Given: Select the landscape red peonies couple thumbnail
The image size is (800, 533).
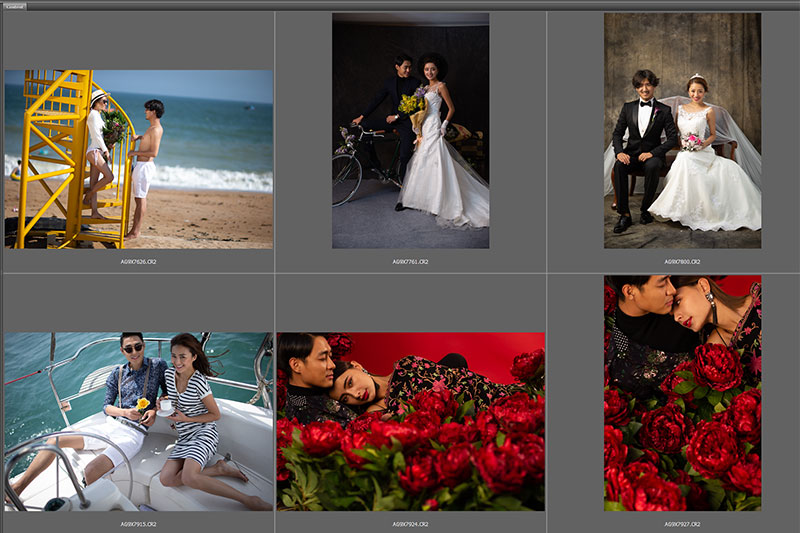Looking at the screenshot, I should pyautogui.click(x=411, y=421).
